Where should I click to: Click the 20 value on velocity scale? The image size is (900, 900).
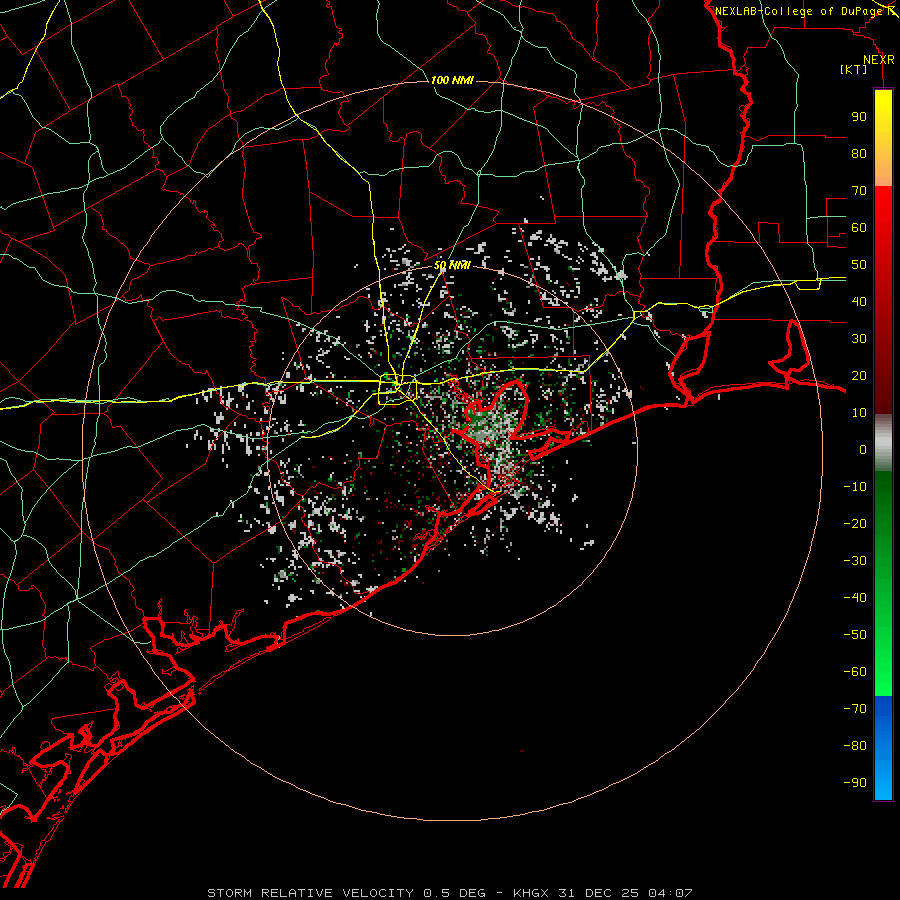(x=859, y=375)
